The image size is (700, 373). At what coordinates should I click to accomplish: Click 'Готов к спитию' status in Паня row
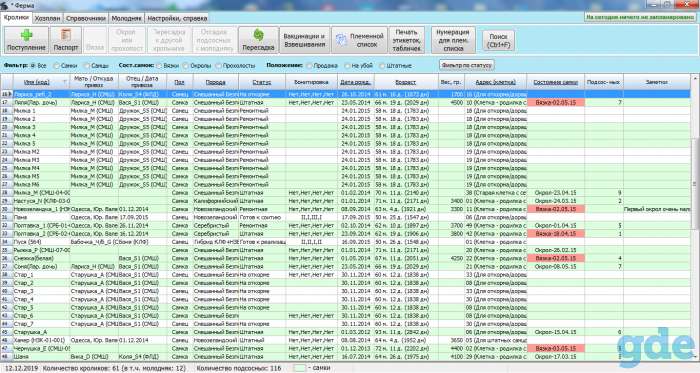coord(262,217)
